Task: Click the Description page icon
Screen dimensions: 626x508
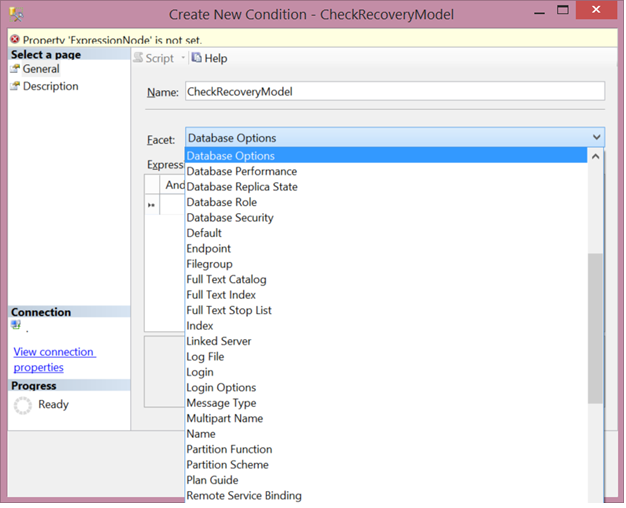Action: click(x=15, y=86)
